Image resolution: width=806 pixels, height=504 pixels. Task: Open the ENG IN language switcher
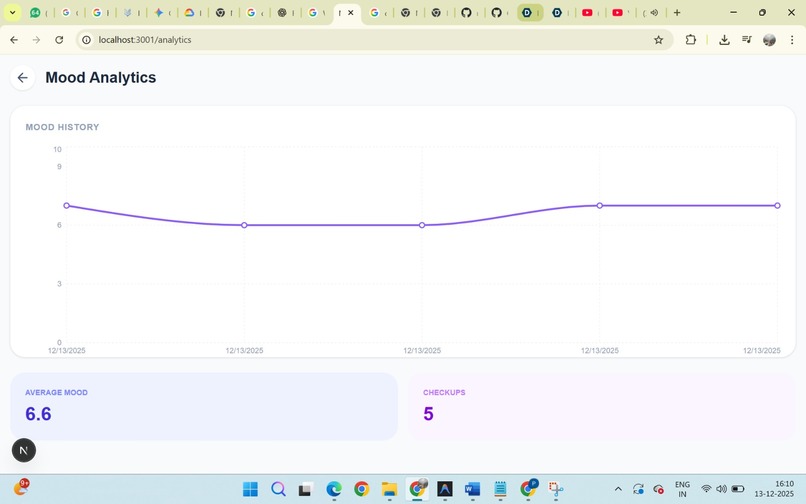(x=682, y=489)
